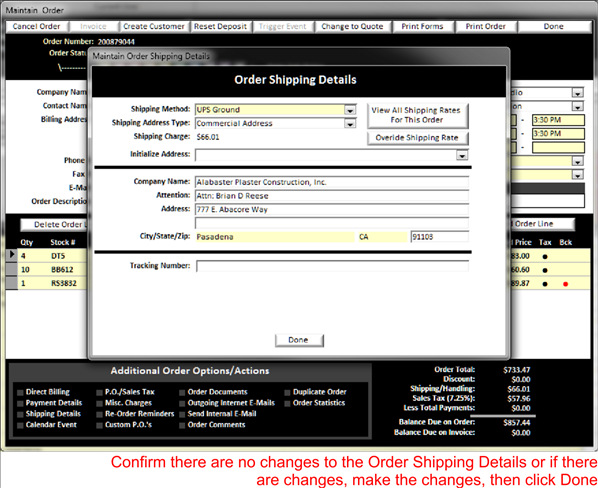
Task: Check the Duplicate Order option
Action: click(287, 393)
